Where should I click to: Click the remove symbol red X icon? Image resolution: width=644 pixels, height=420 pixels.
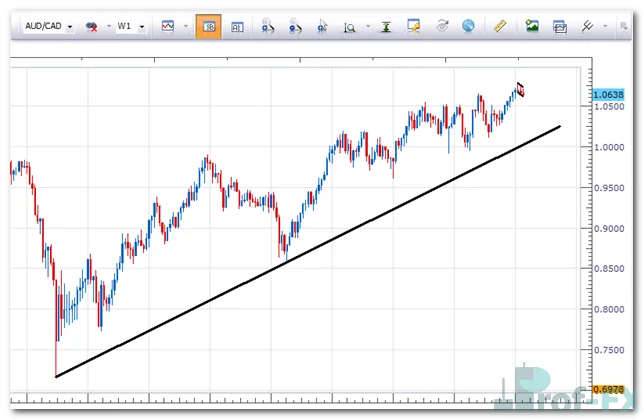click(x=92, y=26)
